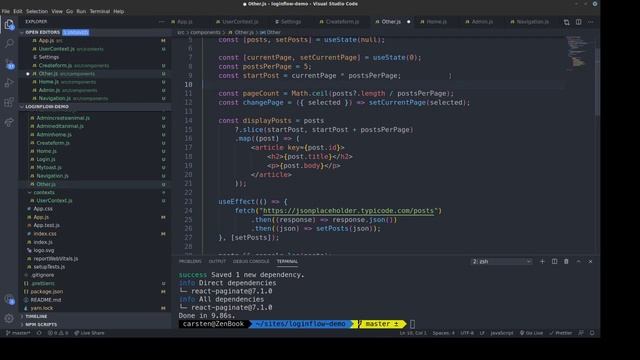640x360 pixels.
Task: Open the File menu
Action: pyautogui.click(x=6, y=11)
